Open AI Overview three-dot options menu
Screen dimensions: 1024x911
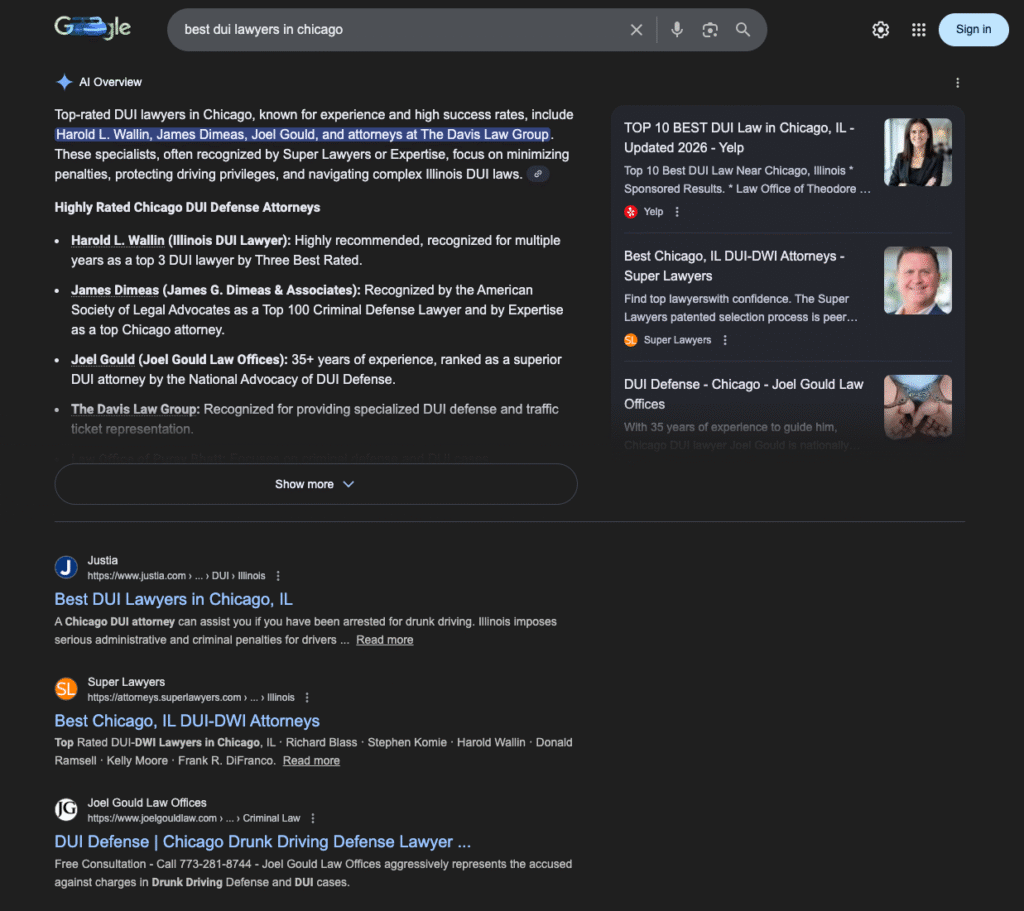tap(957, 83)
